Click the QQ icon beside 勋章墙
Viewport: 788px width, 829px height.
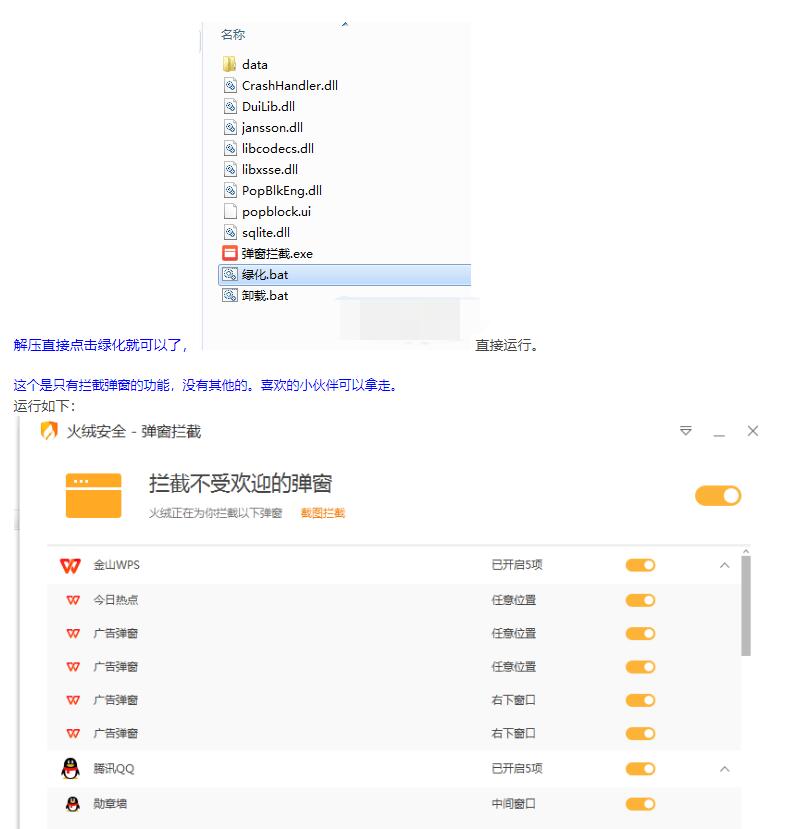point(73,804)
